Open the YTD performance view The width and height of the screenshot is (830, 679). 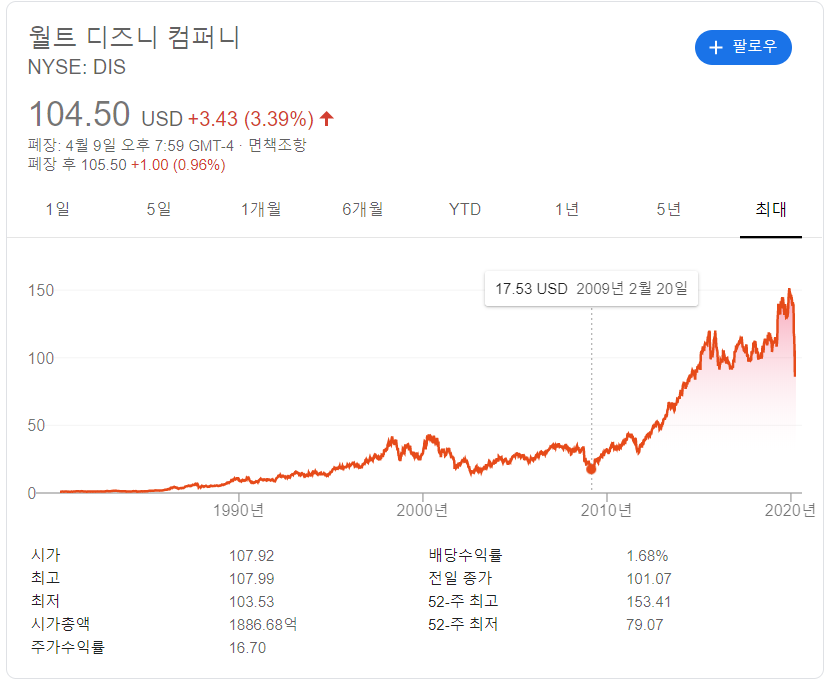[464, 210]
